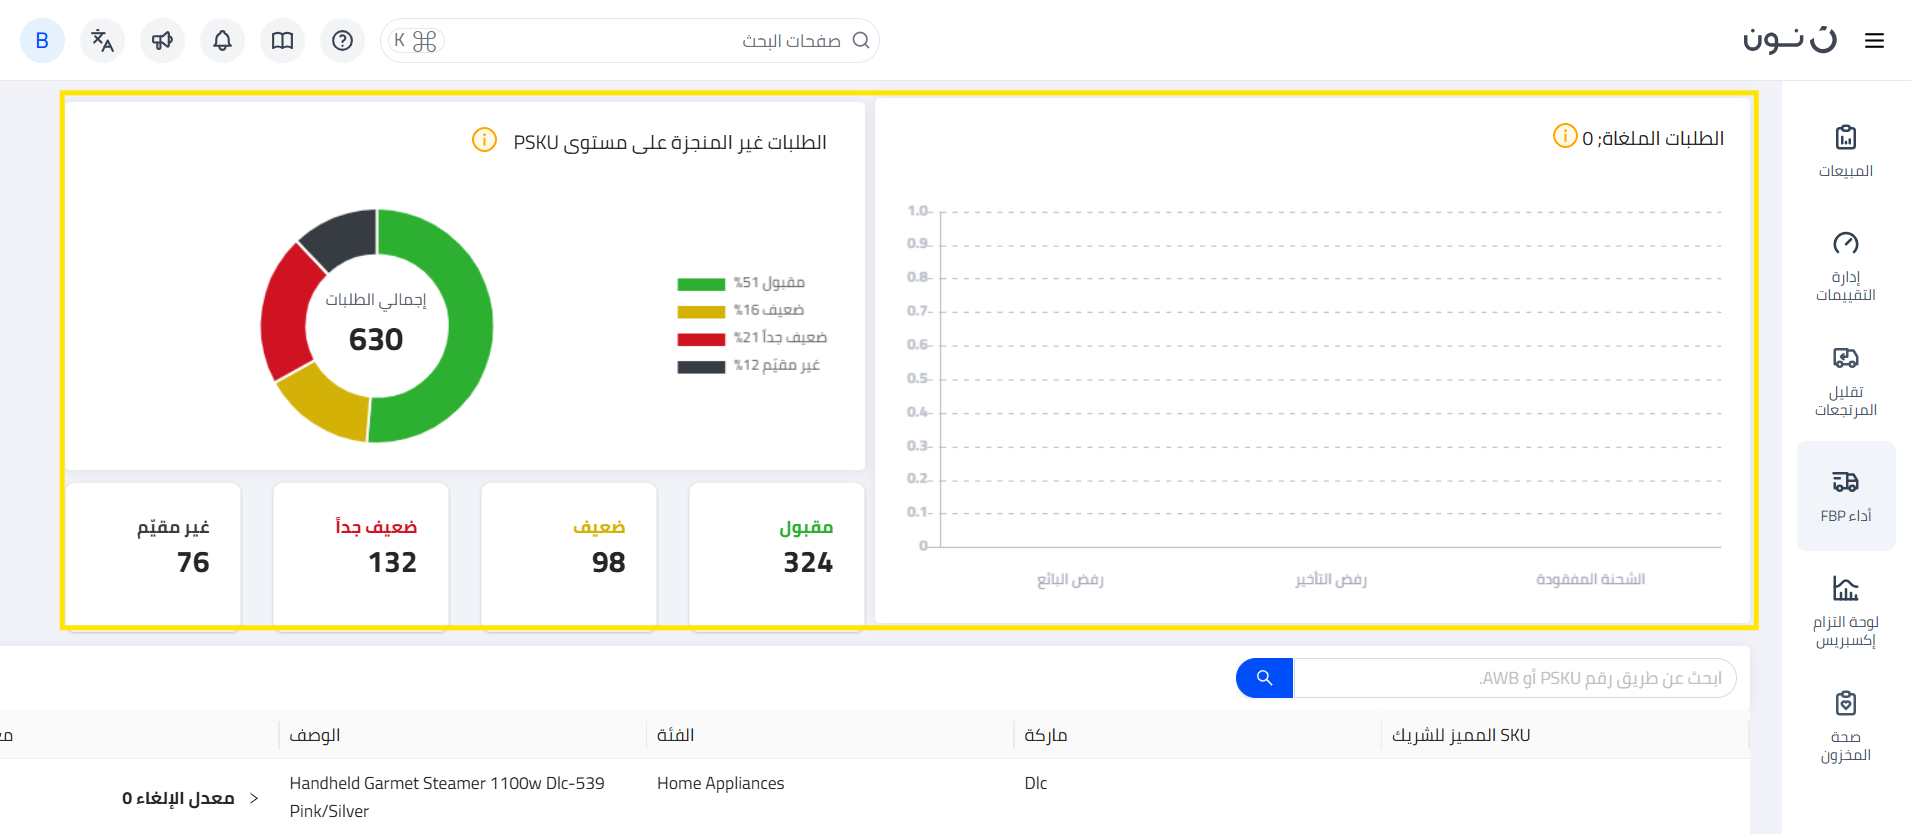This screenshot has height=834, width=1911.
Task: Open إدارة التقييمات in the sidebar
Action: [x=1846, y=268]
